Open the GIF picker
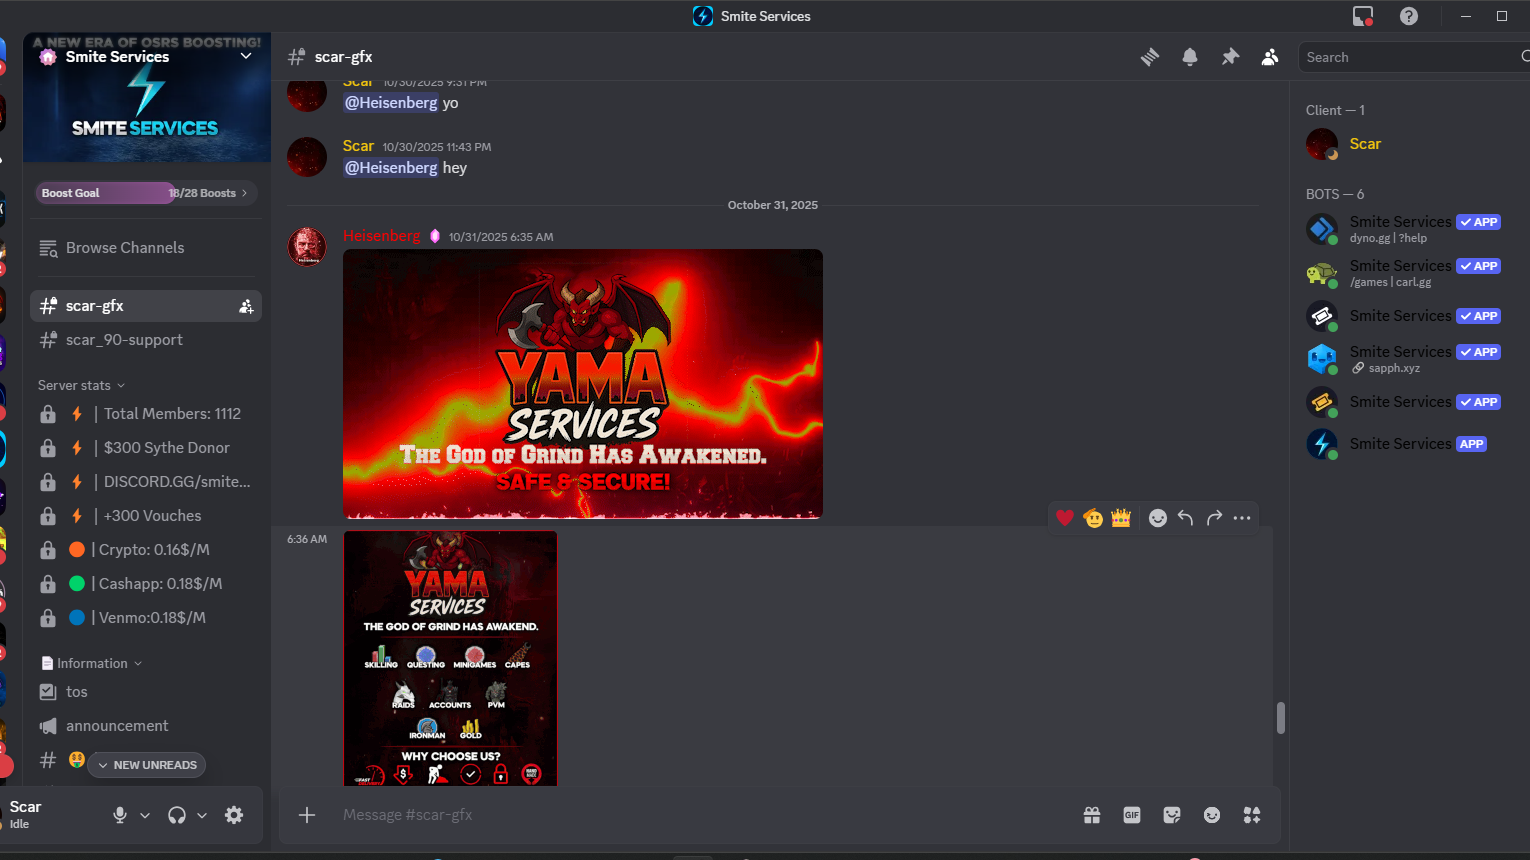 1132,815
